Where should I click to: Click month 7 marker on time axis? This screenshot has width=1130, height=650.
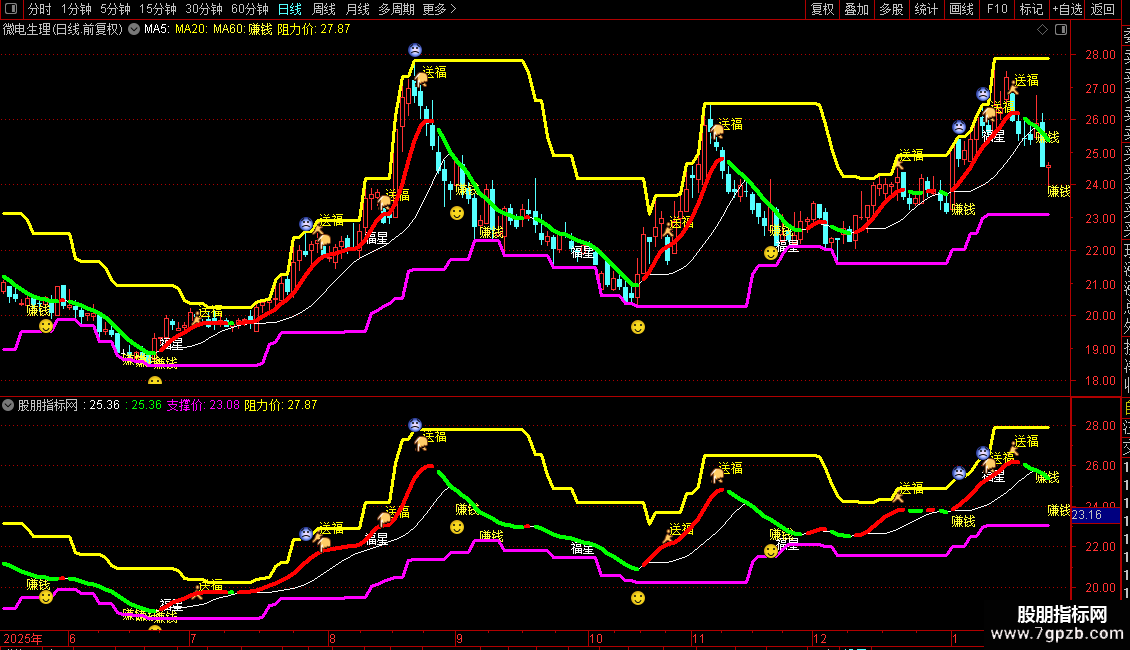pyautogui.click(x=193, y=638)
